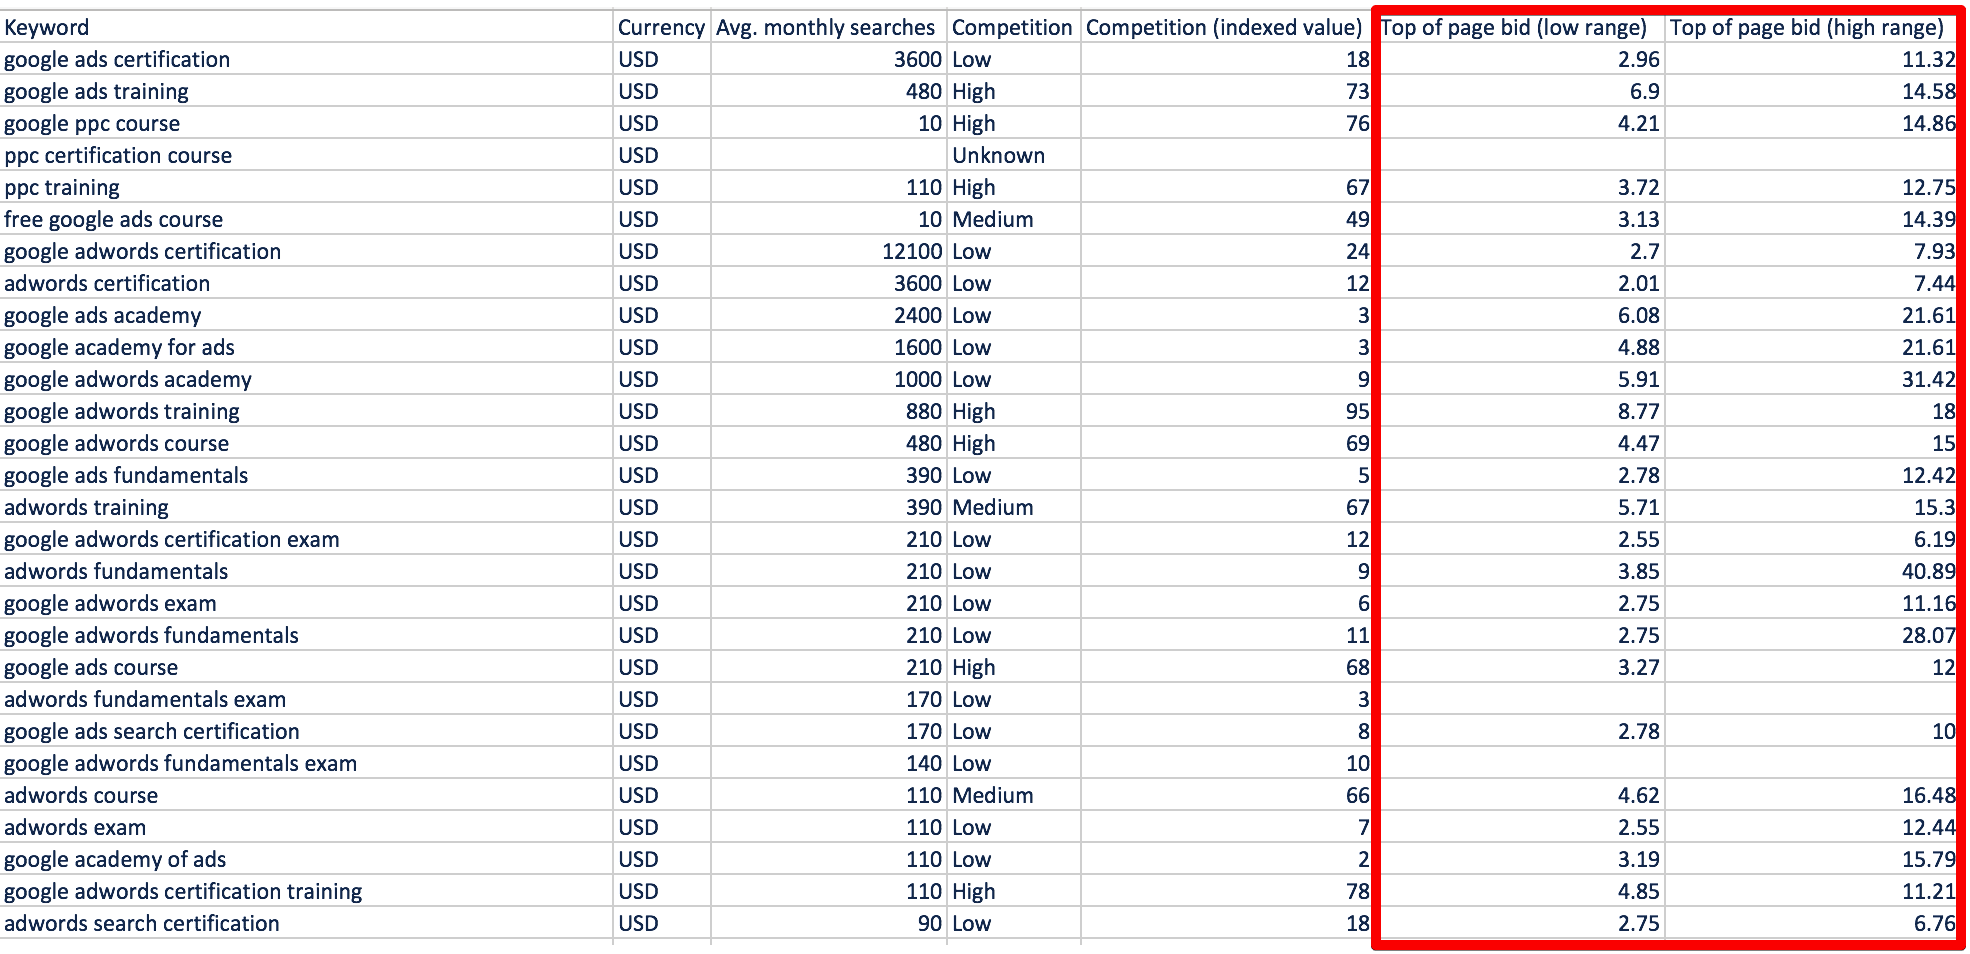Select the high range bid 7.93
1970x954 pixels.
point(1811,251)
